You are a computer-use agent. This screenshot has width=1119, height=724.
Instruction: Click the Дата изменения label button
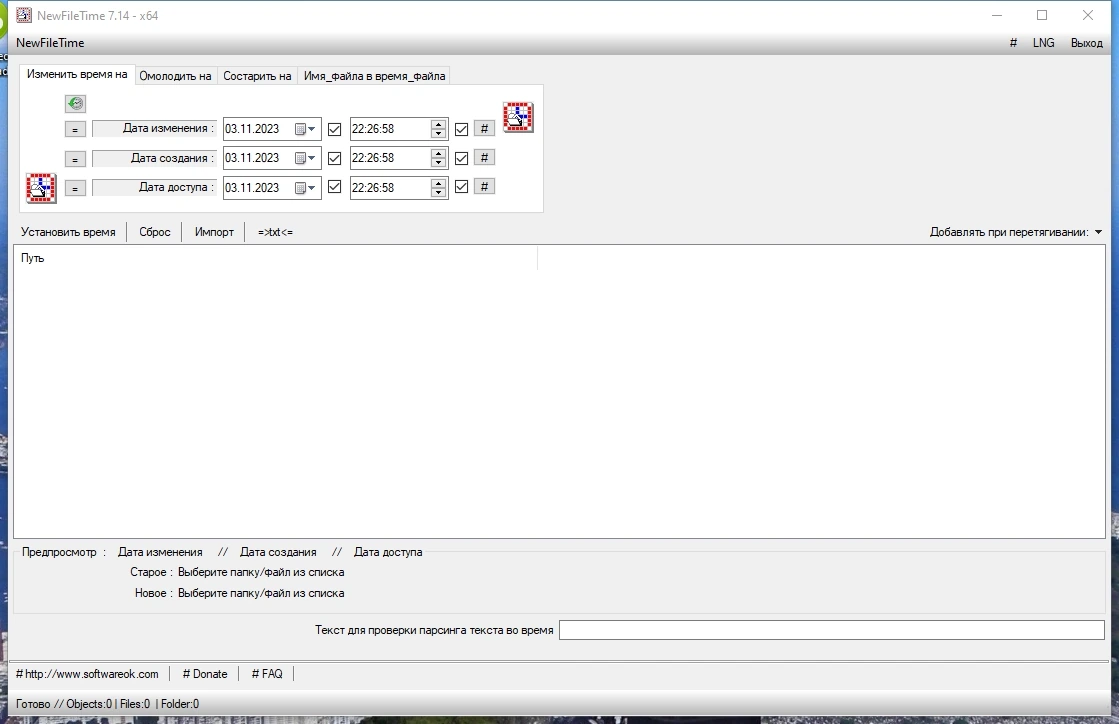click(x=154, y=128)
